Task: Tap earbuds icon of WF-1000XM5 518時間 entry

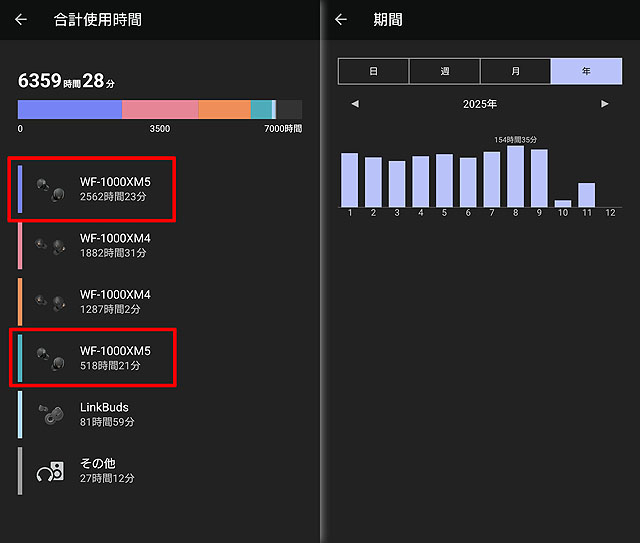Action: point(49,357)
